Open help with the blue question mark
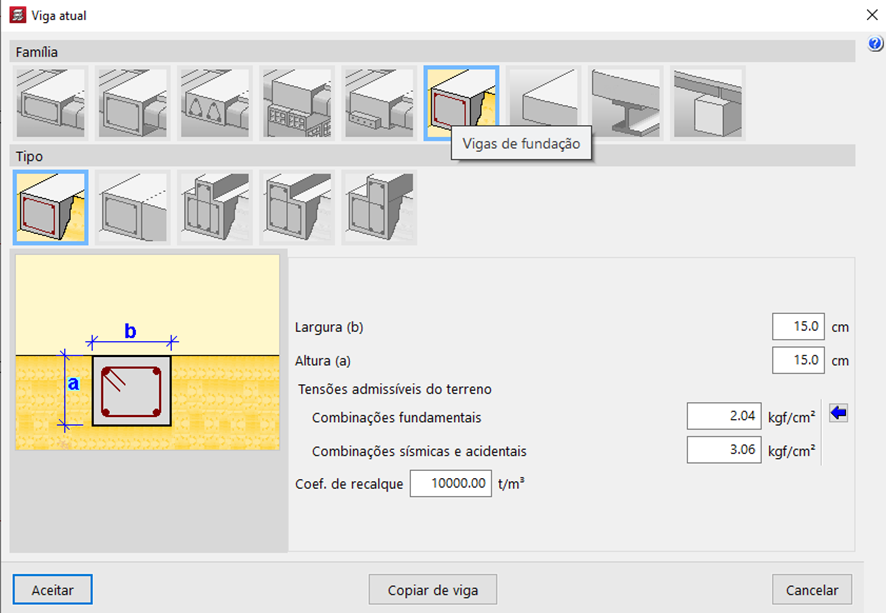The width and height of the screenshot is (886, 613). 875,44
